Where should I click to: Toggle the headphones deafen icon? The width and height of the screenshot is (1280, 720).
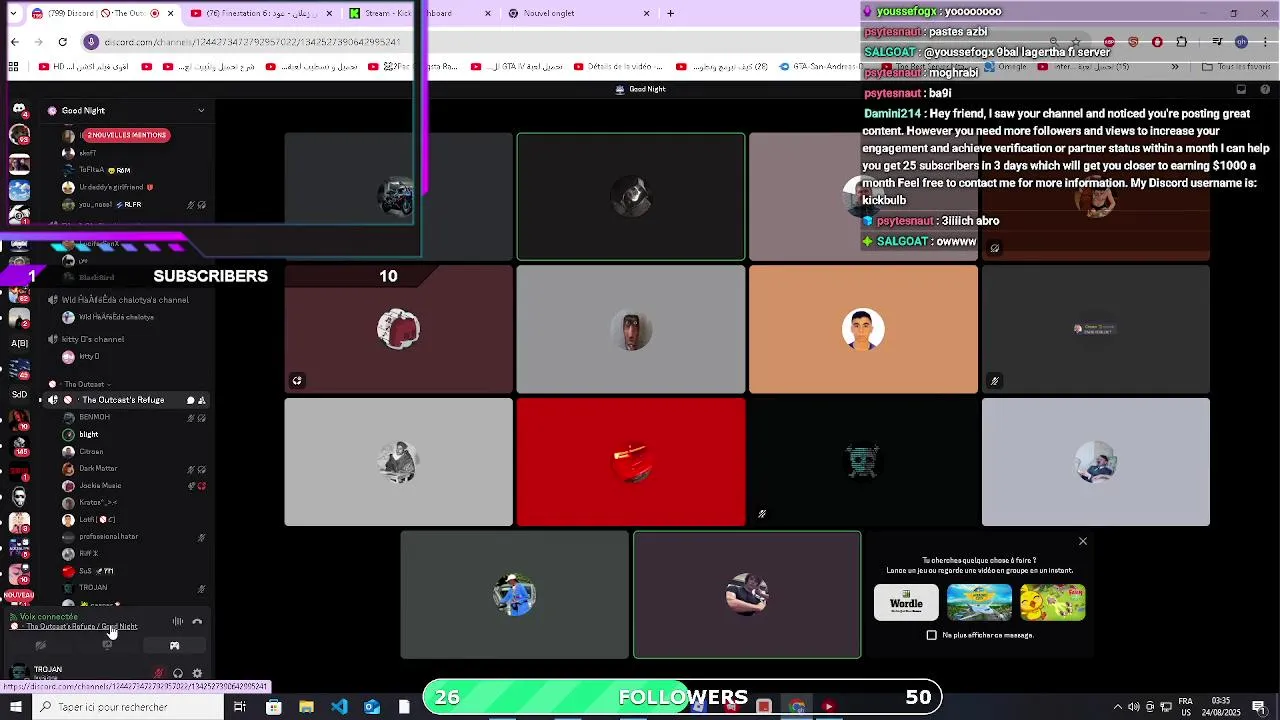coord(178,674)
